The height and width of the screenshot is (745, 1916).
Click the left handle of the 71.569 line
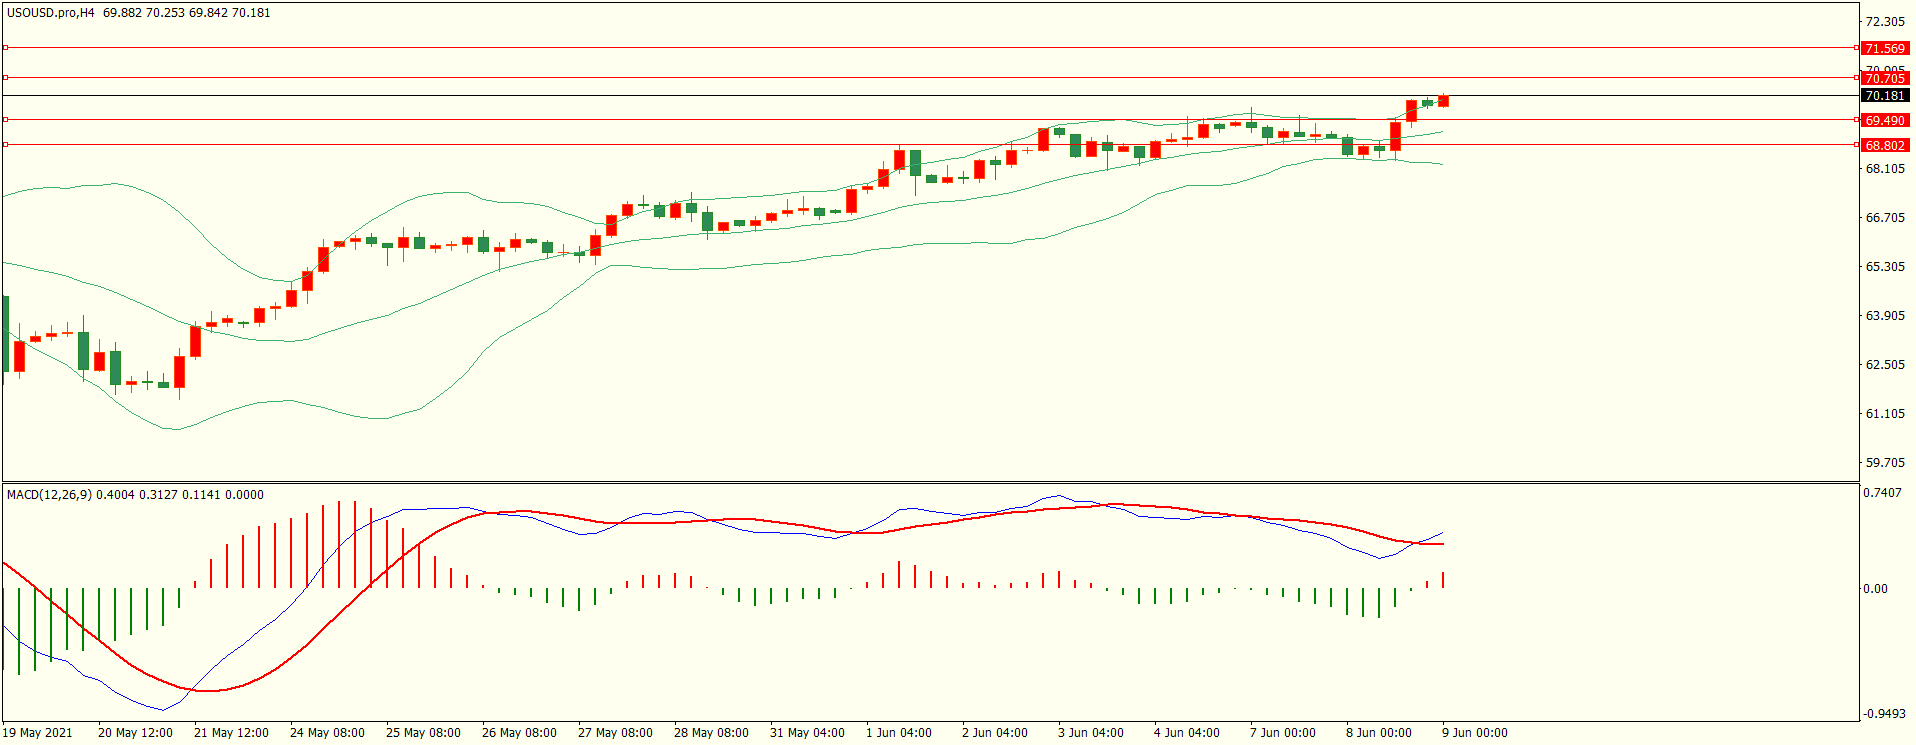click(6, 48)
